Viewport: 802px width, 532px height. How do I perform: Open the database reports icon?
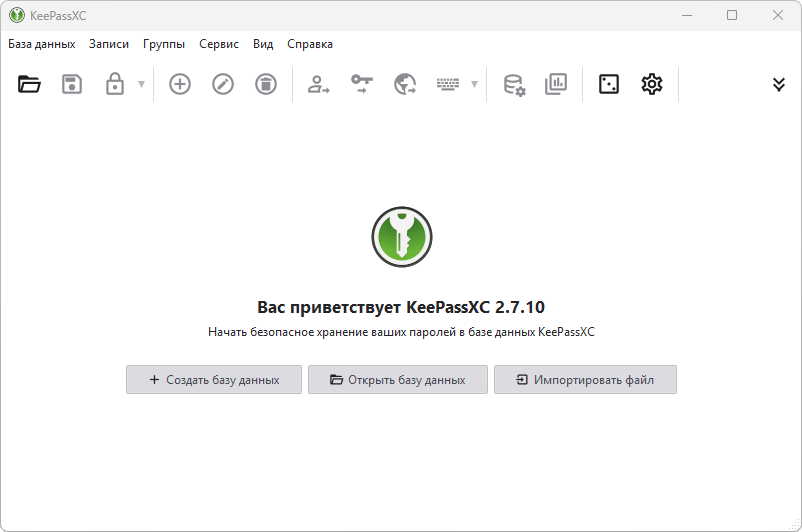pos(556,84)
